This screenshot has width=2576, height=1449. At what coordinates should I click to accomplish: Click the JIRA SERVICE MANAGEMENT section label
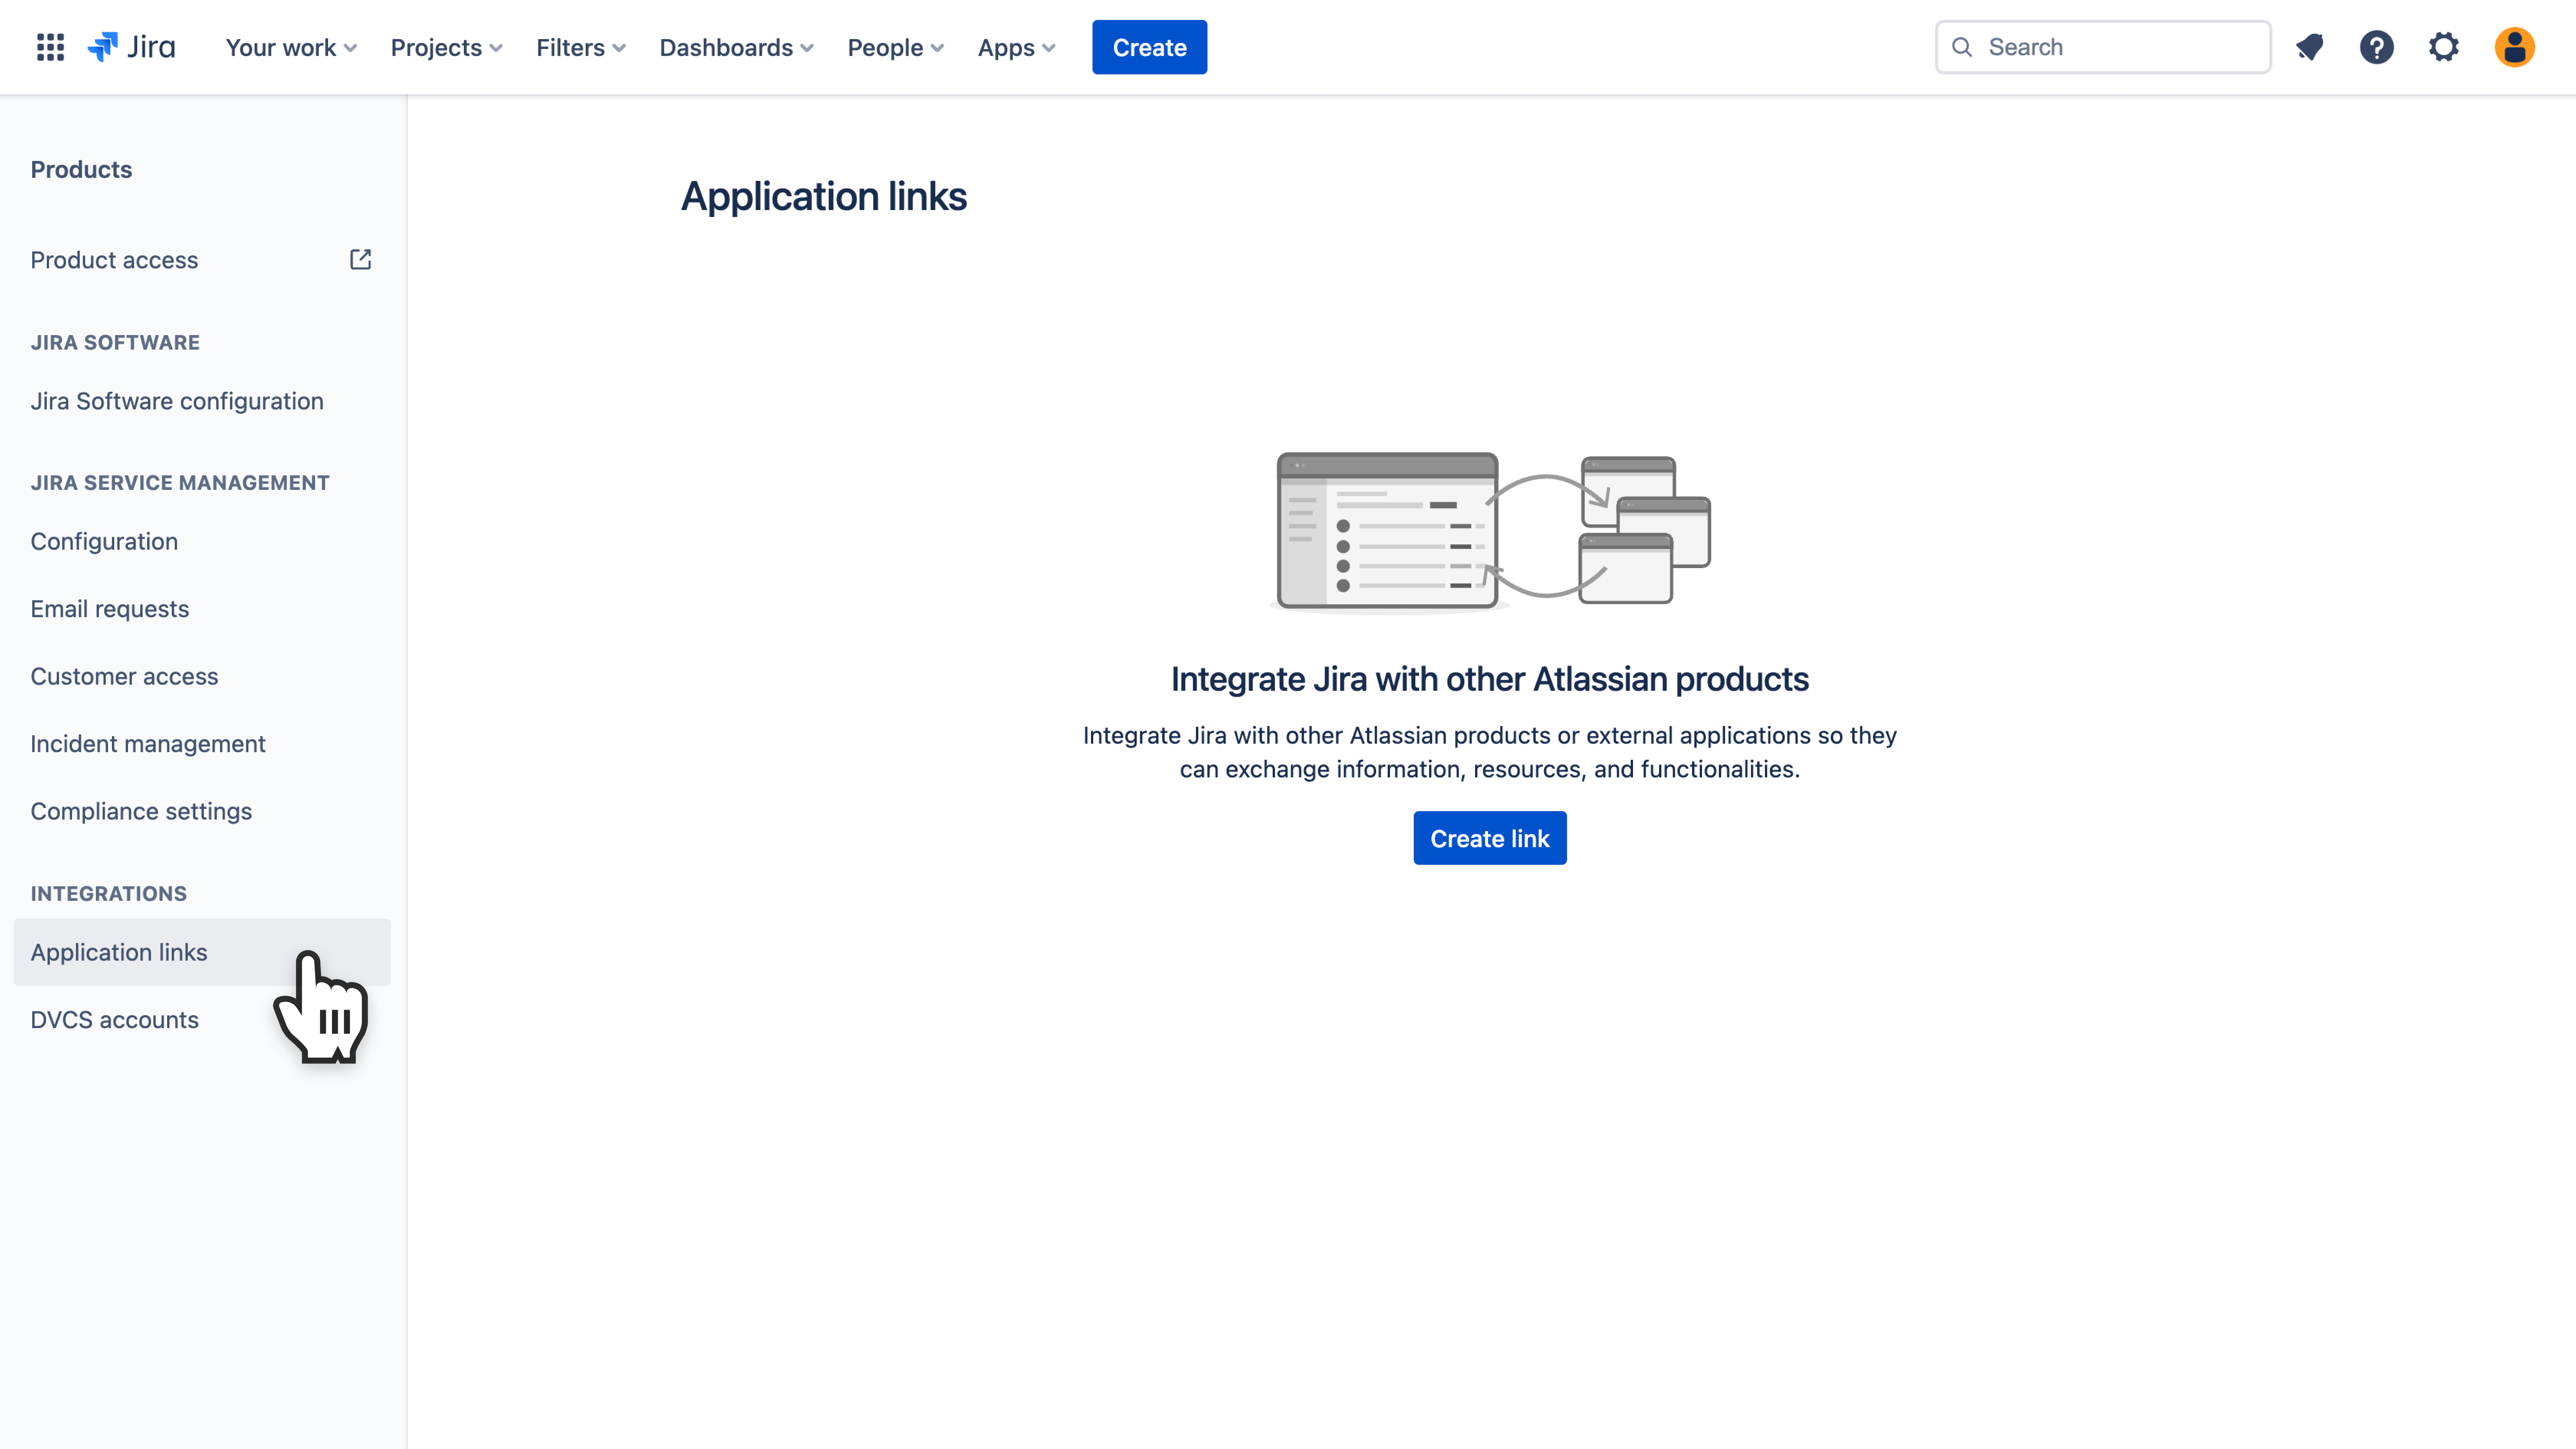[180, 483]
